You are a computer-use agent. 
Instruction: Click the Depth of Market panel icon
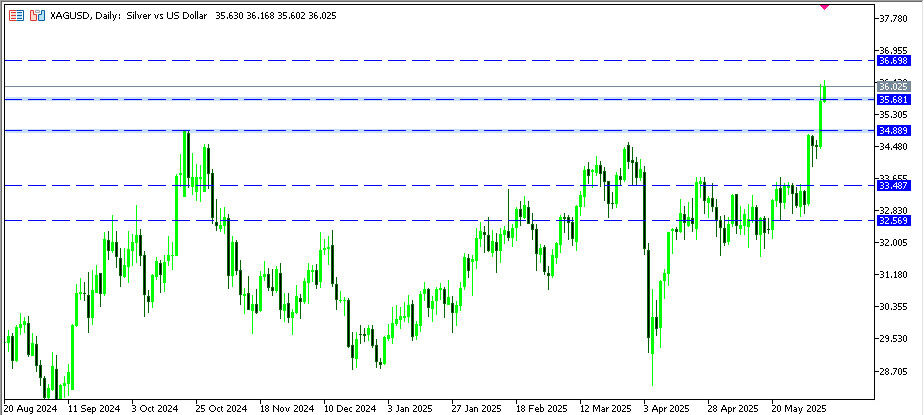[17, 18]
